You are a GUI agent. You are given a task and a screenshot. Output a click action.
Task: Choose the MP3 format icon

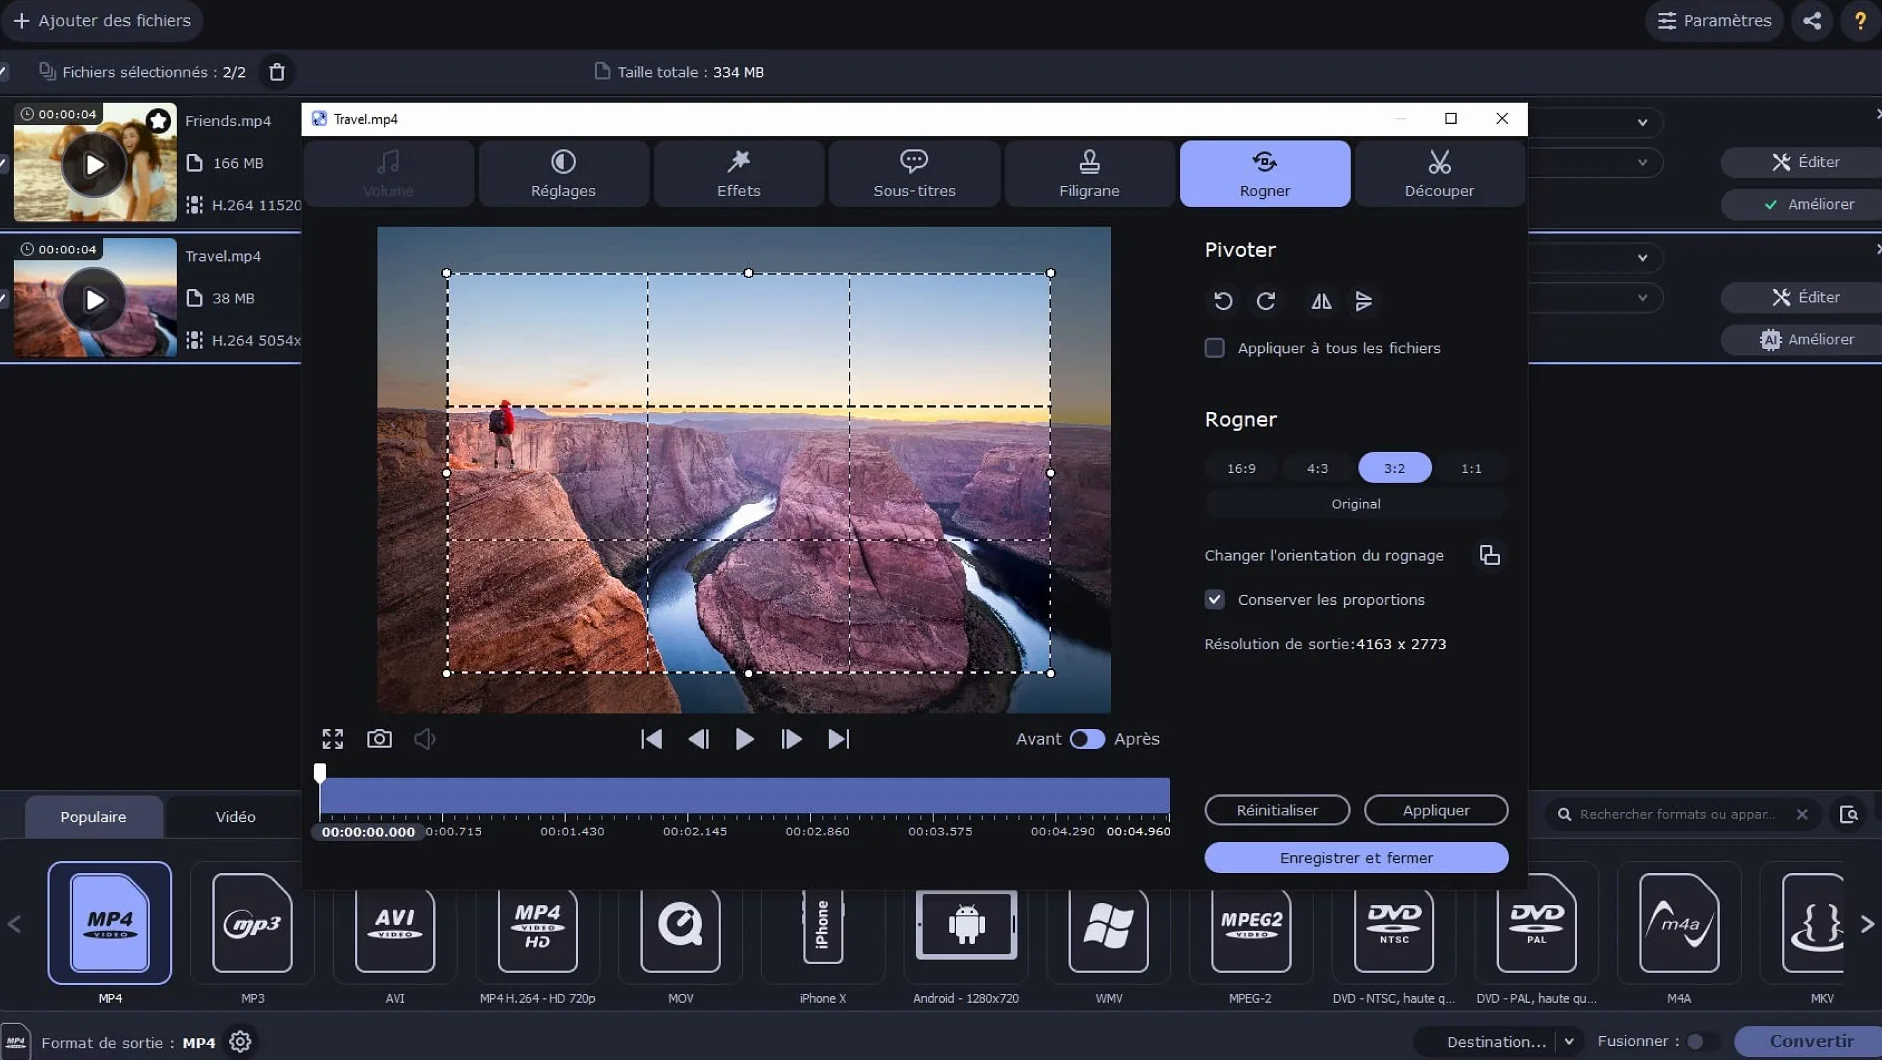coord(252,923)
